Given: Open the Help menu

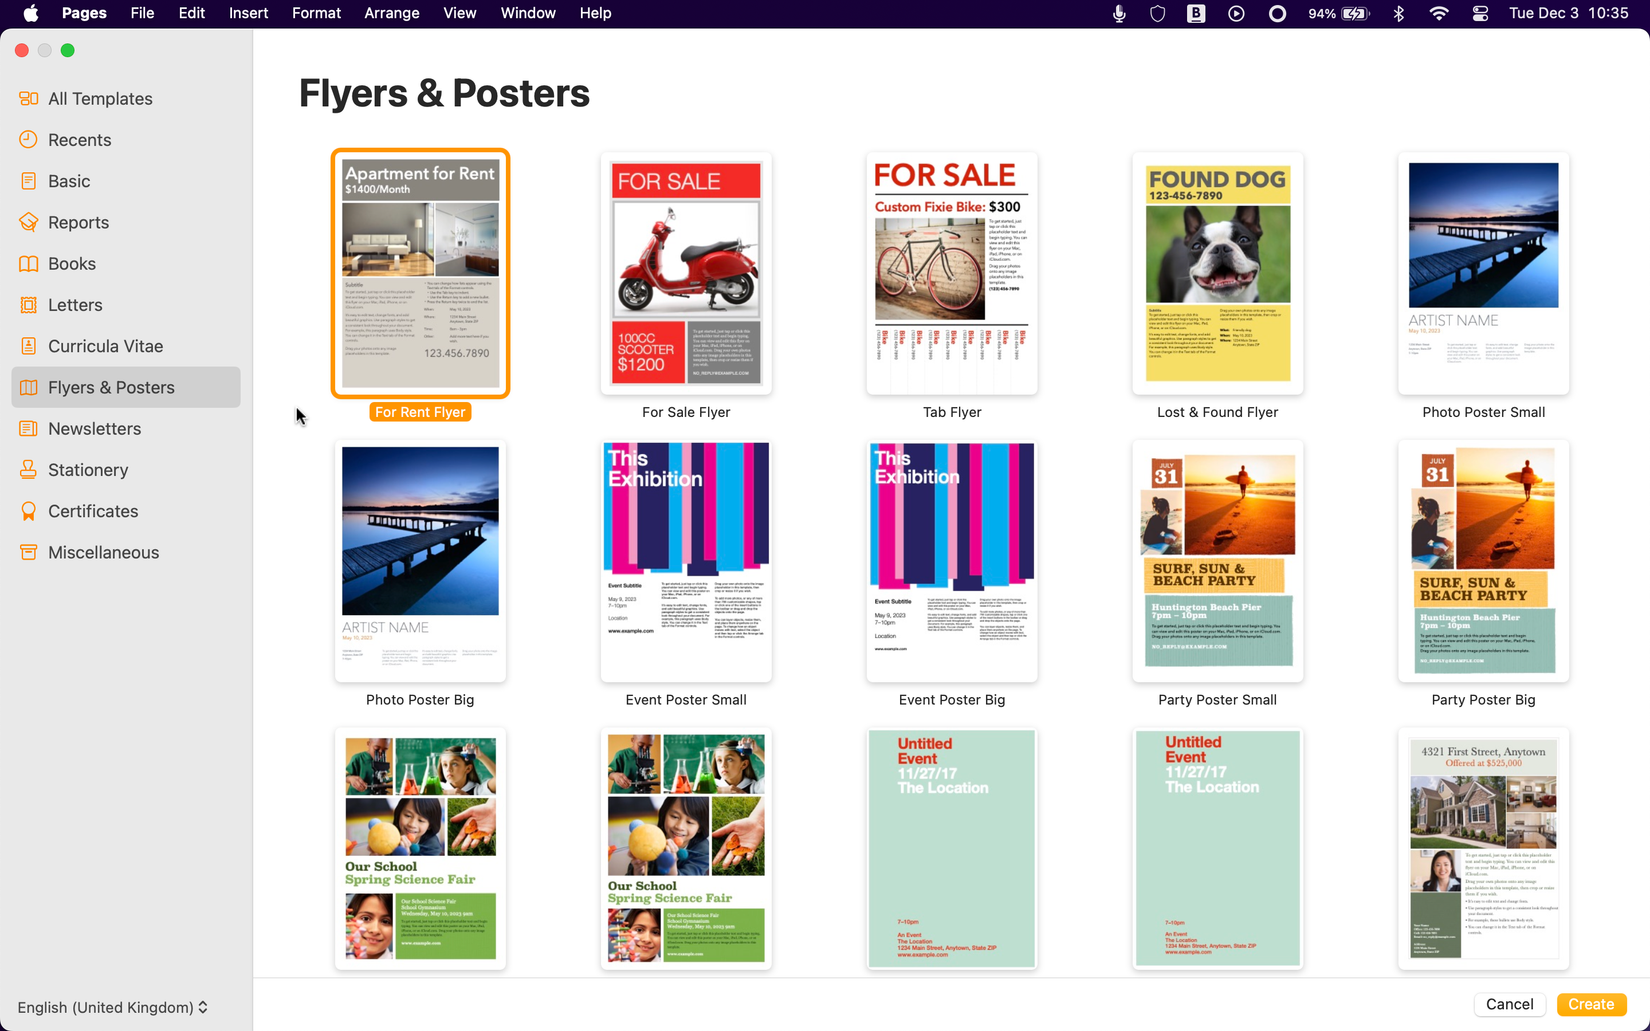Looking at the screenshot, I should tap(595, 13).
